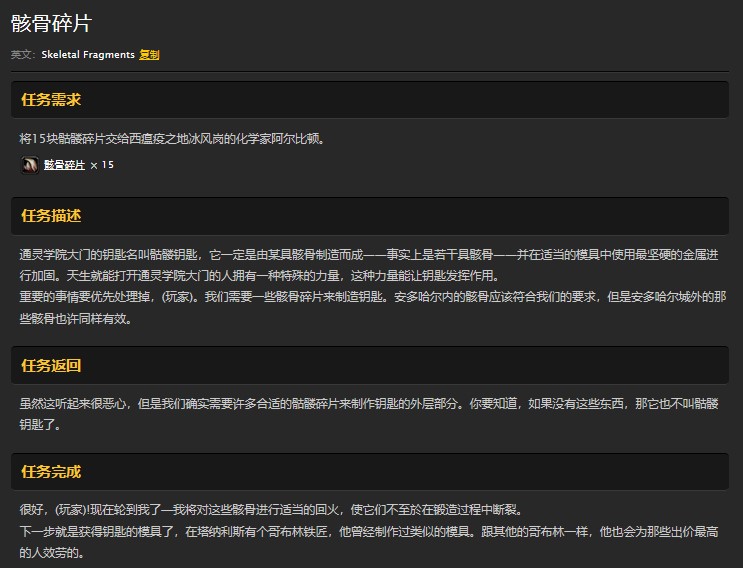This screenshot has height=568, width=743.
Task: Click the 骸骨碎片 item icon
Action: (x=30, y=165)
